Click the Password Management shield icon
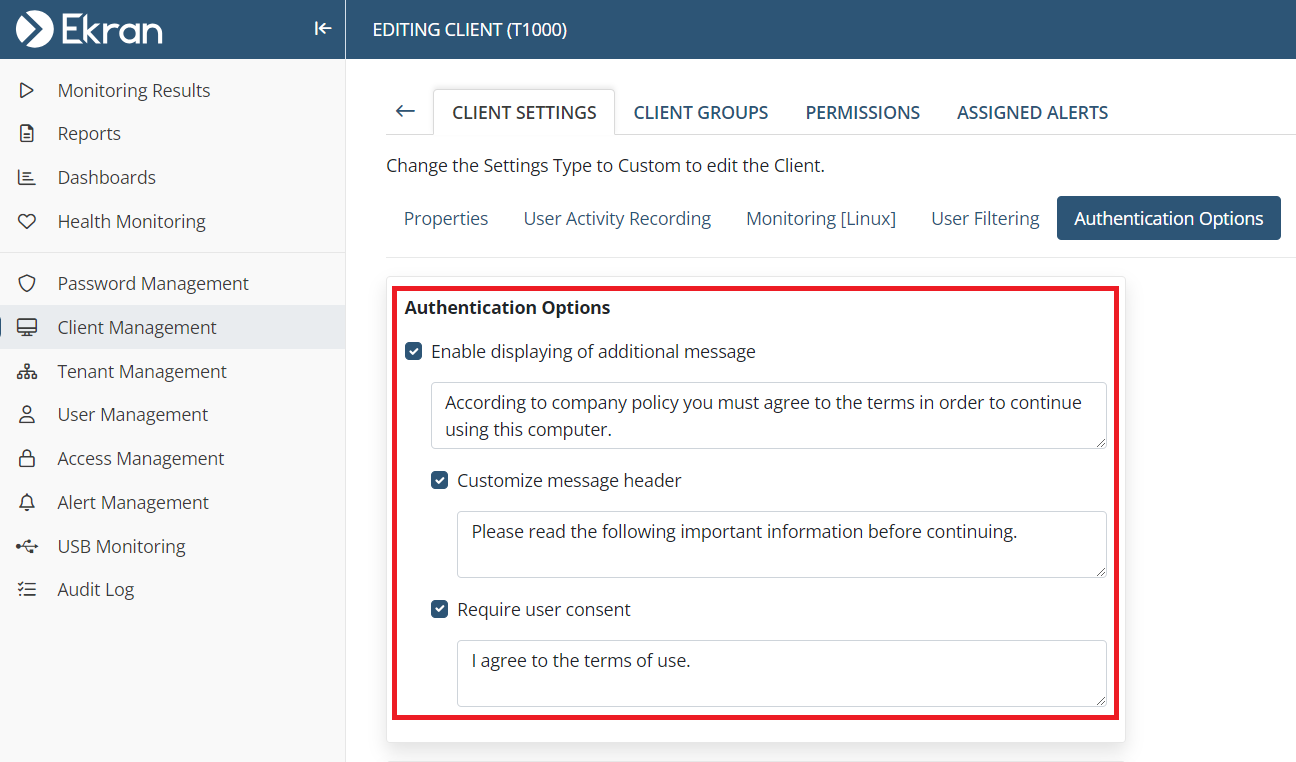Viewport: 1296px width, 762px height. pos(27,284)
